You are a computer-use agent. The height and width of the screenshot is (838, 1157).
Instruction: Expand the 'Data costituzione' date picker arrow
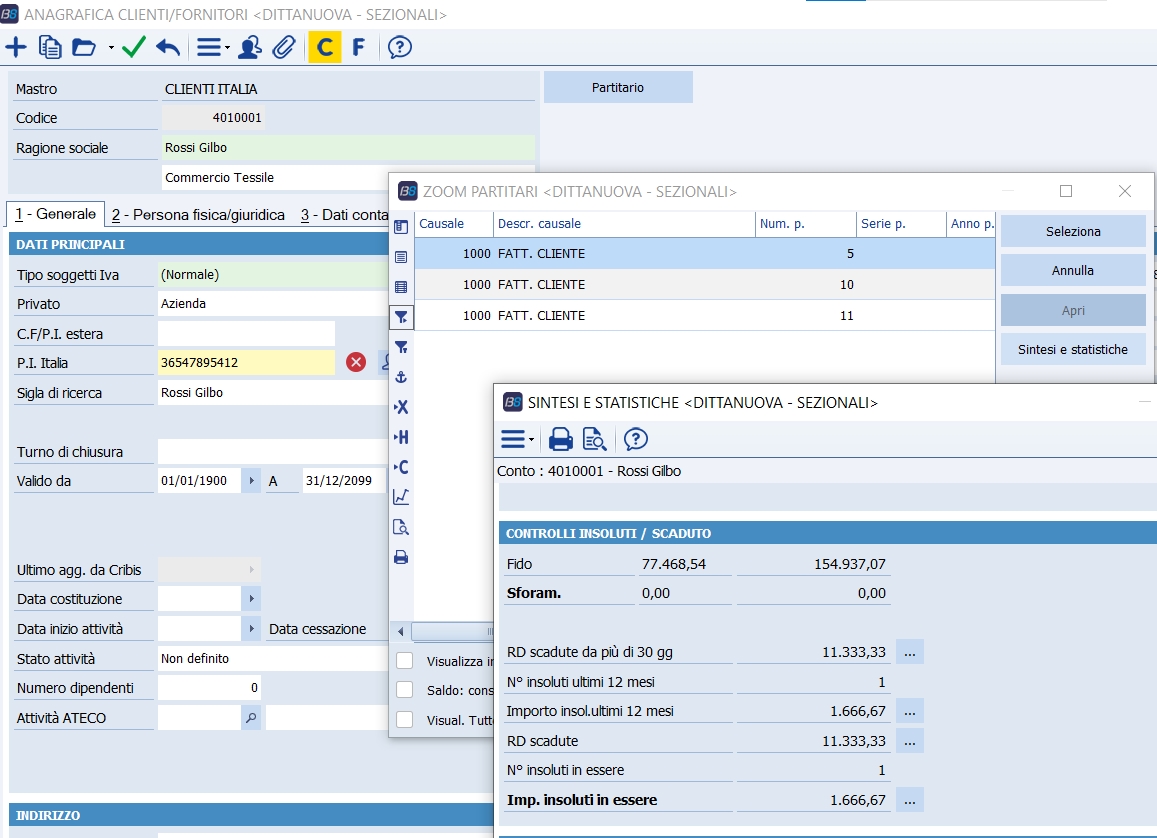pos(250,599)
